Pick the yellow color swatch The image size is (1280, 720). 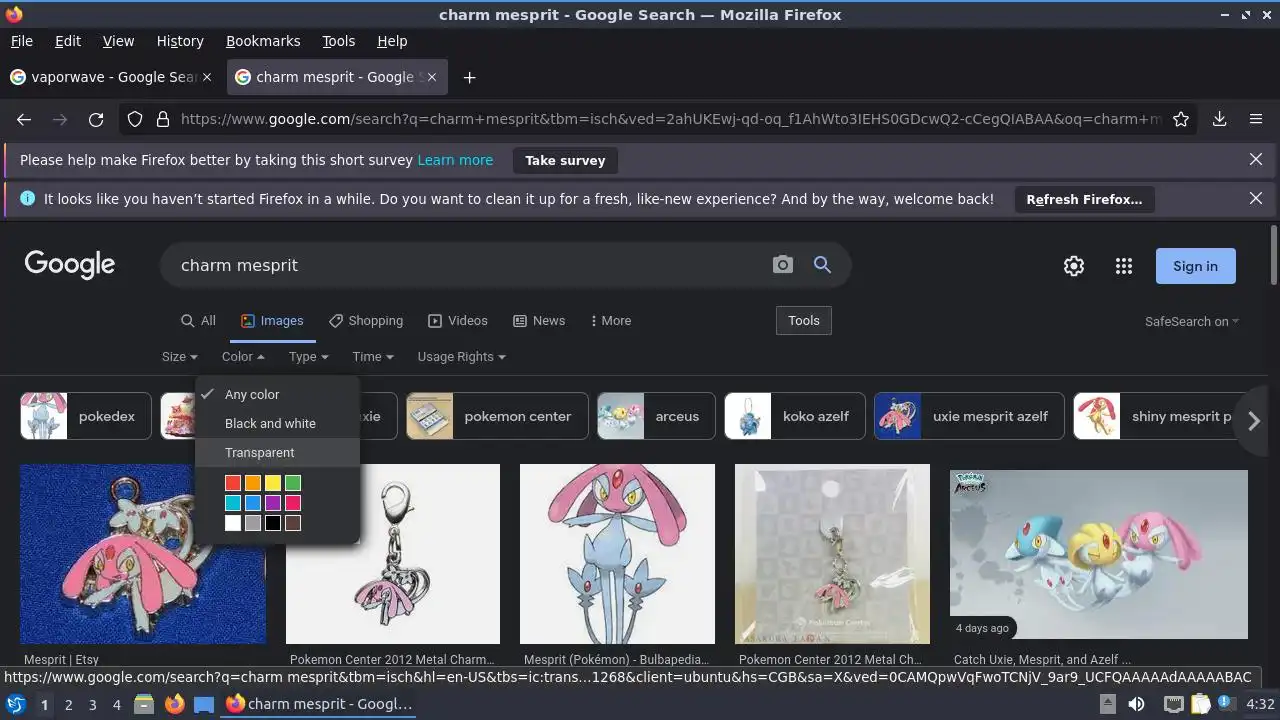(273, 483)
